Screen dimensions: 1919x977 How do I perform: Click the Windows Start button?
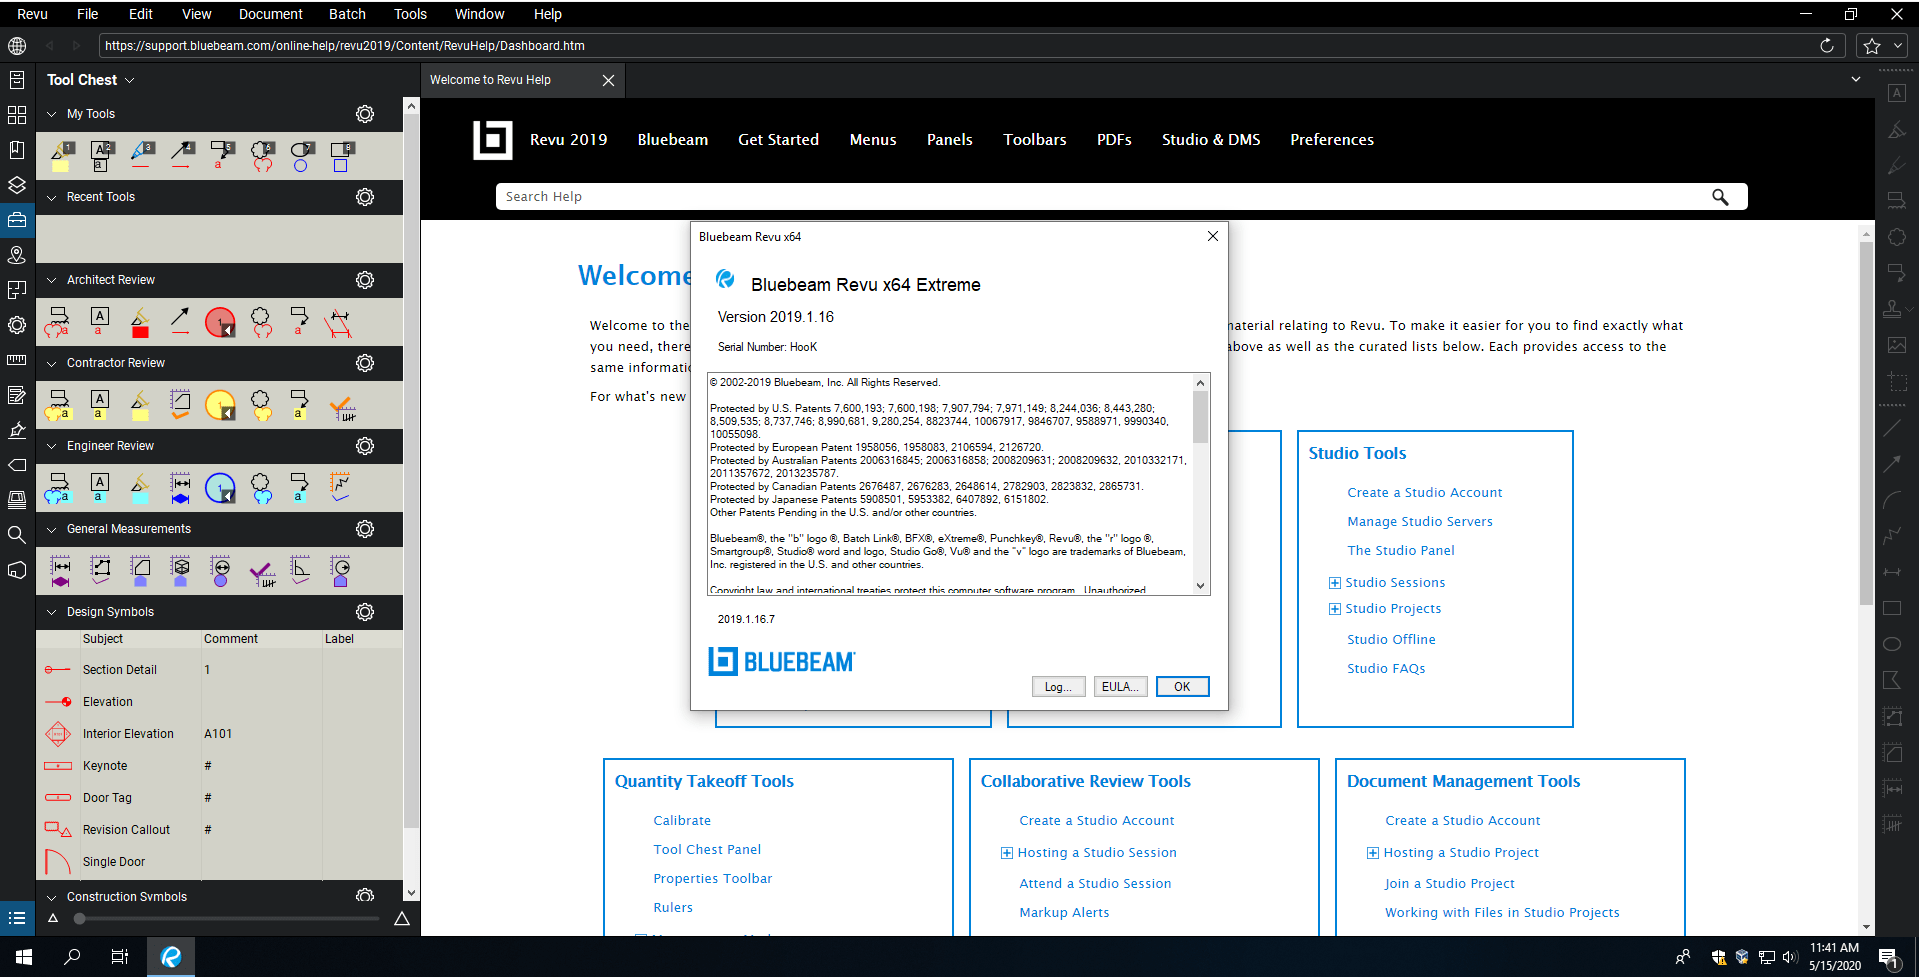[24, 957]
